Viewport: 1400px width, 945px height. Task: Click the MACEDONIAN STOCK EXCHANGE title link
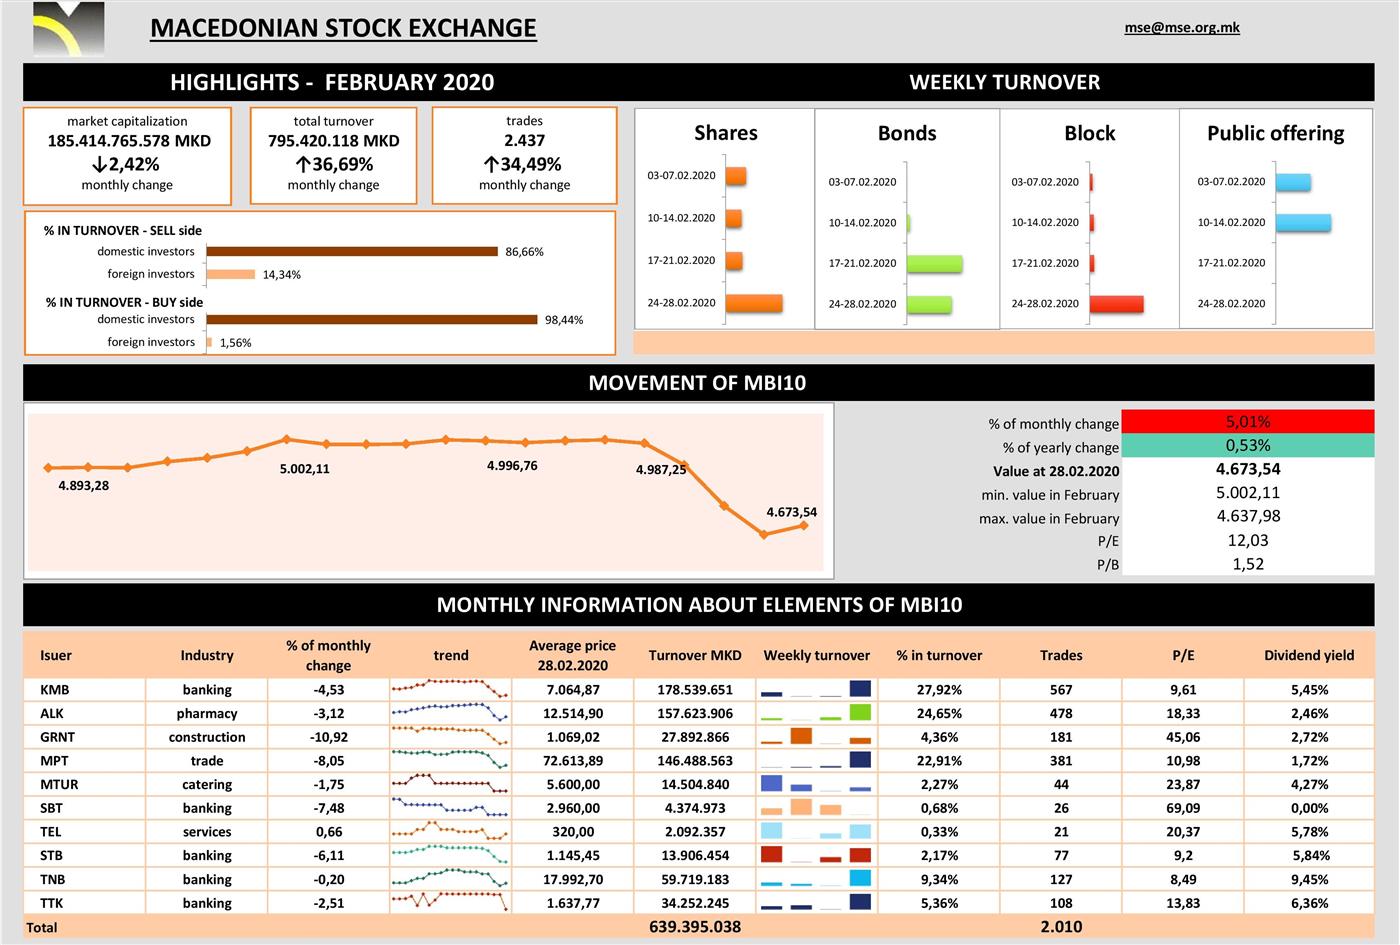point(343,28)
